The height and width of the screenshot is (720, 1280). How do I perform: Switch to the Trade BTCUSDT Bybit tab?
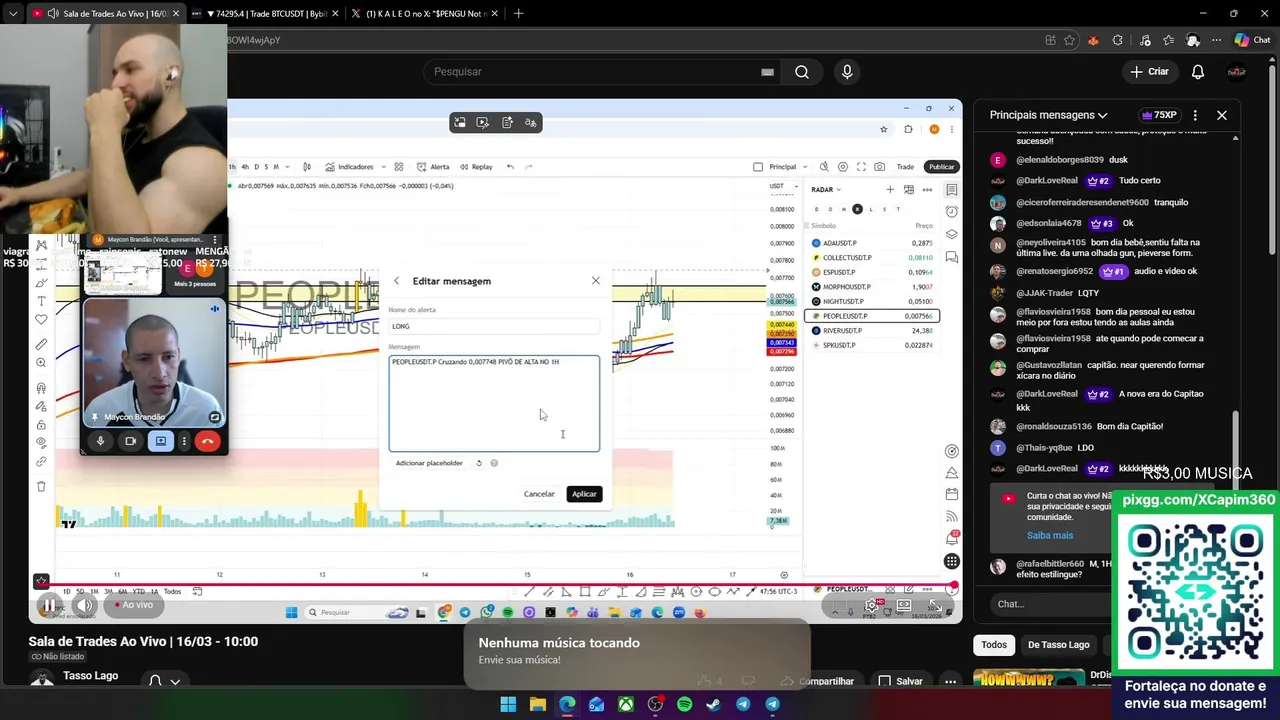[264, 14]
